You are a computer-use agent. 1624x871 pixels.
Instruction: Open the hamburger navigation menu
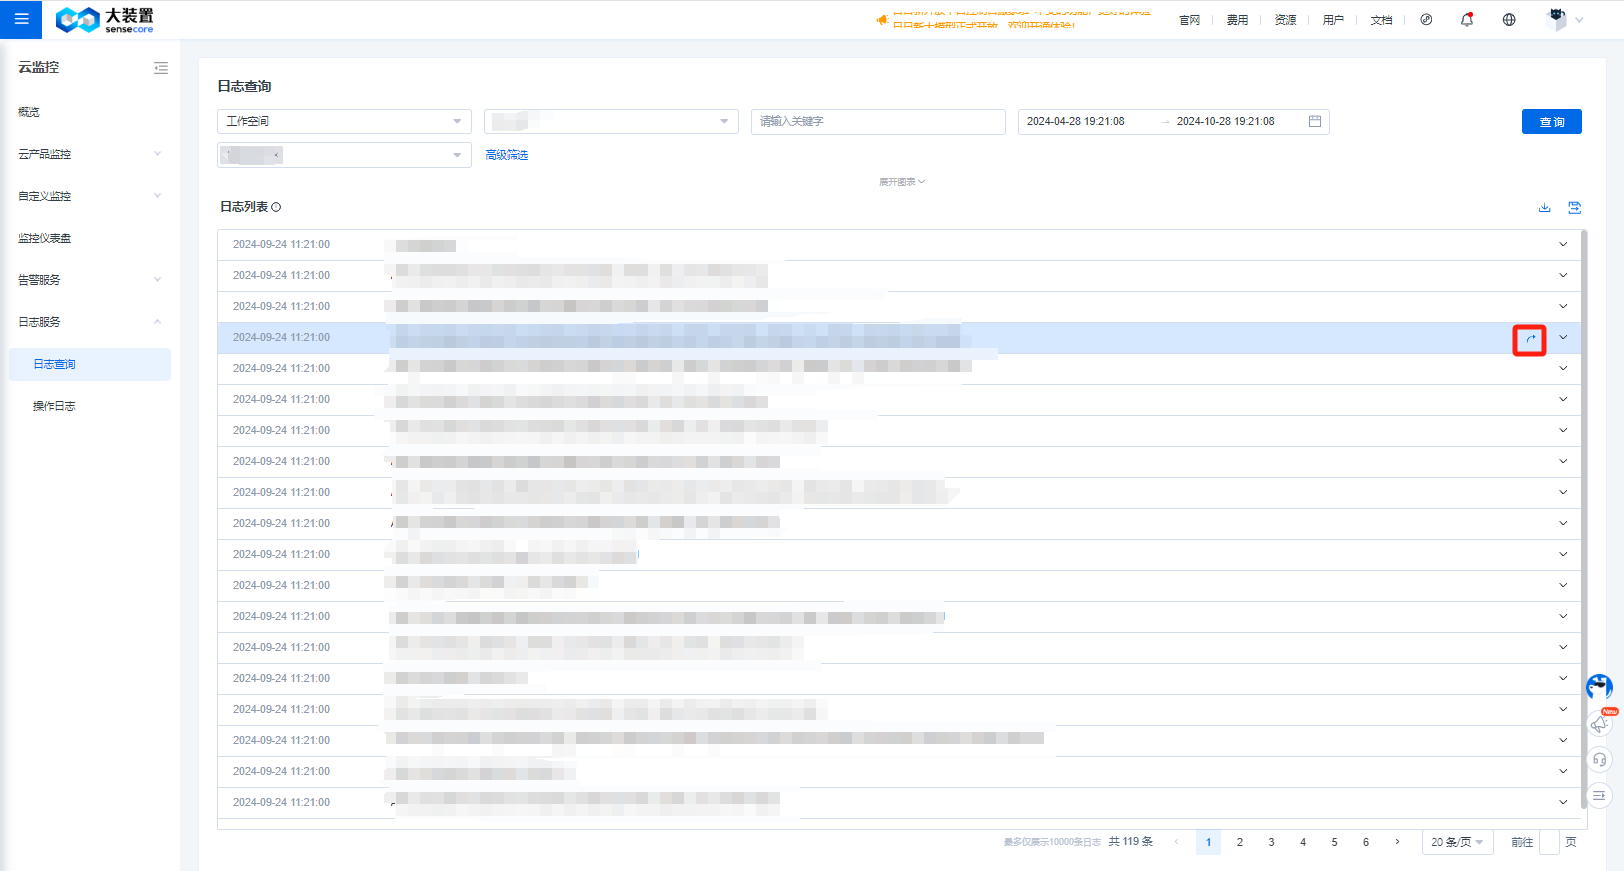pyautogui.click(x=21, y=19)
